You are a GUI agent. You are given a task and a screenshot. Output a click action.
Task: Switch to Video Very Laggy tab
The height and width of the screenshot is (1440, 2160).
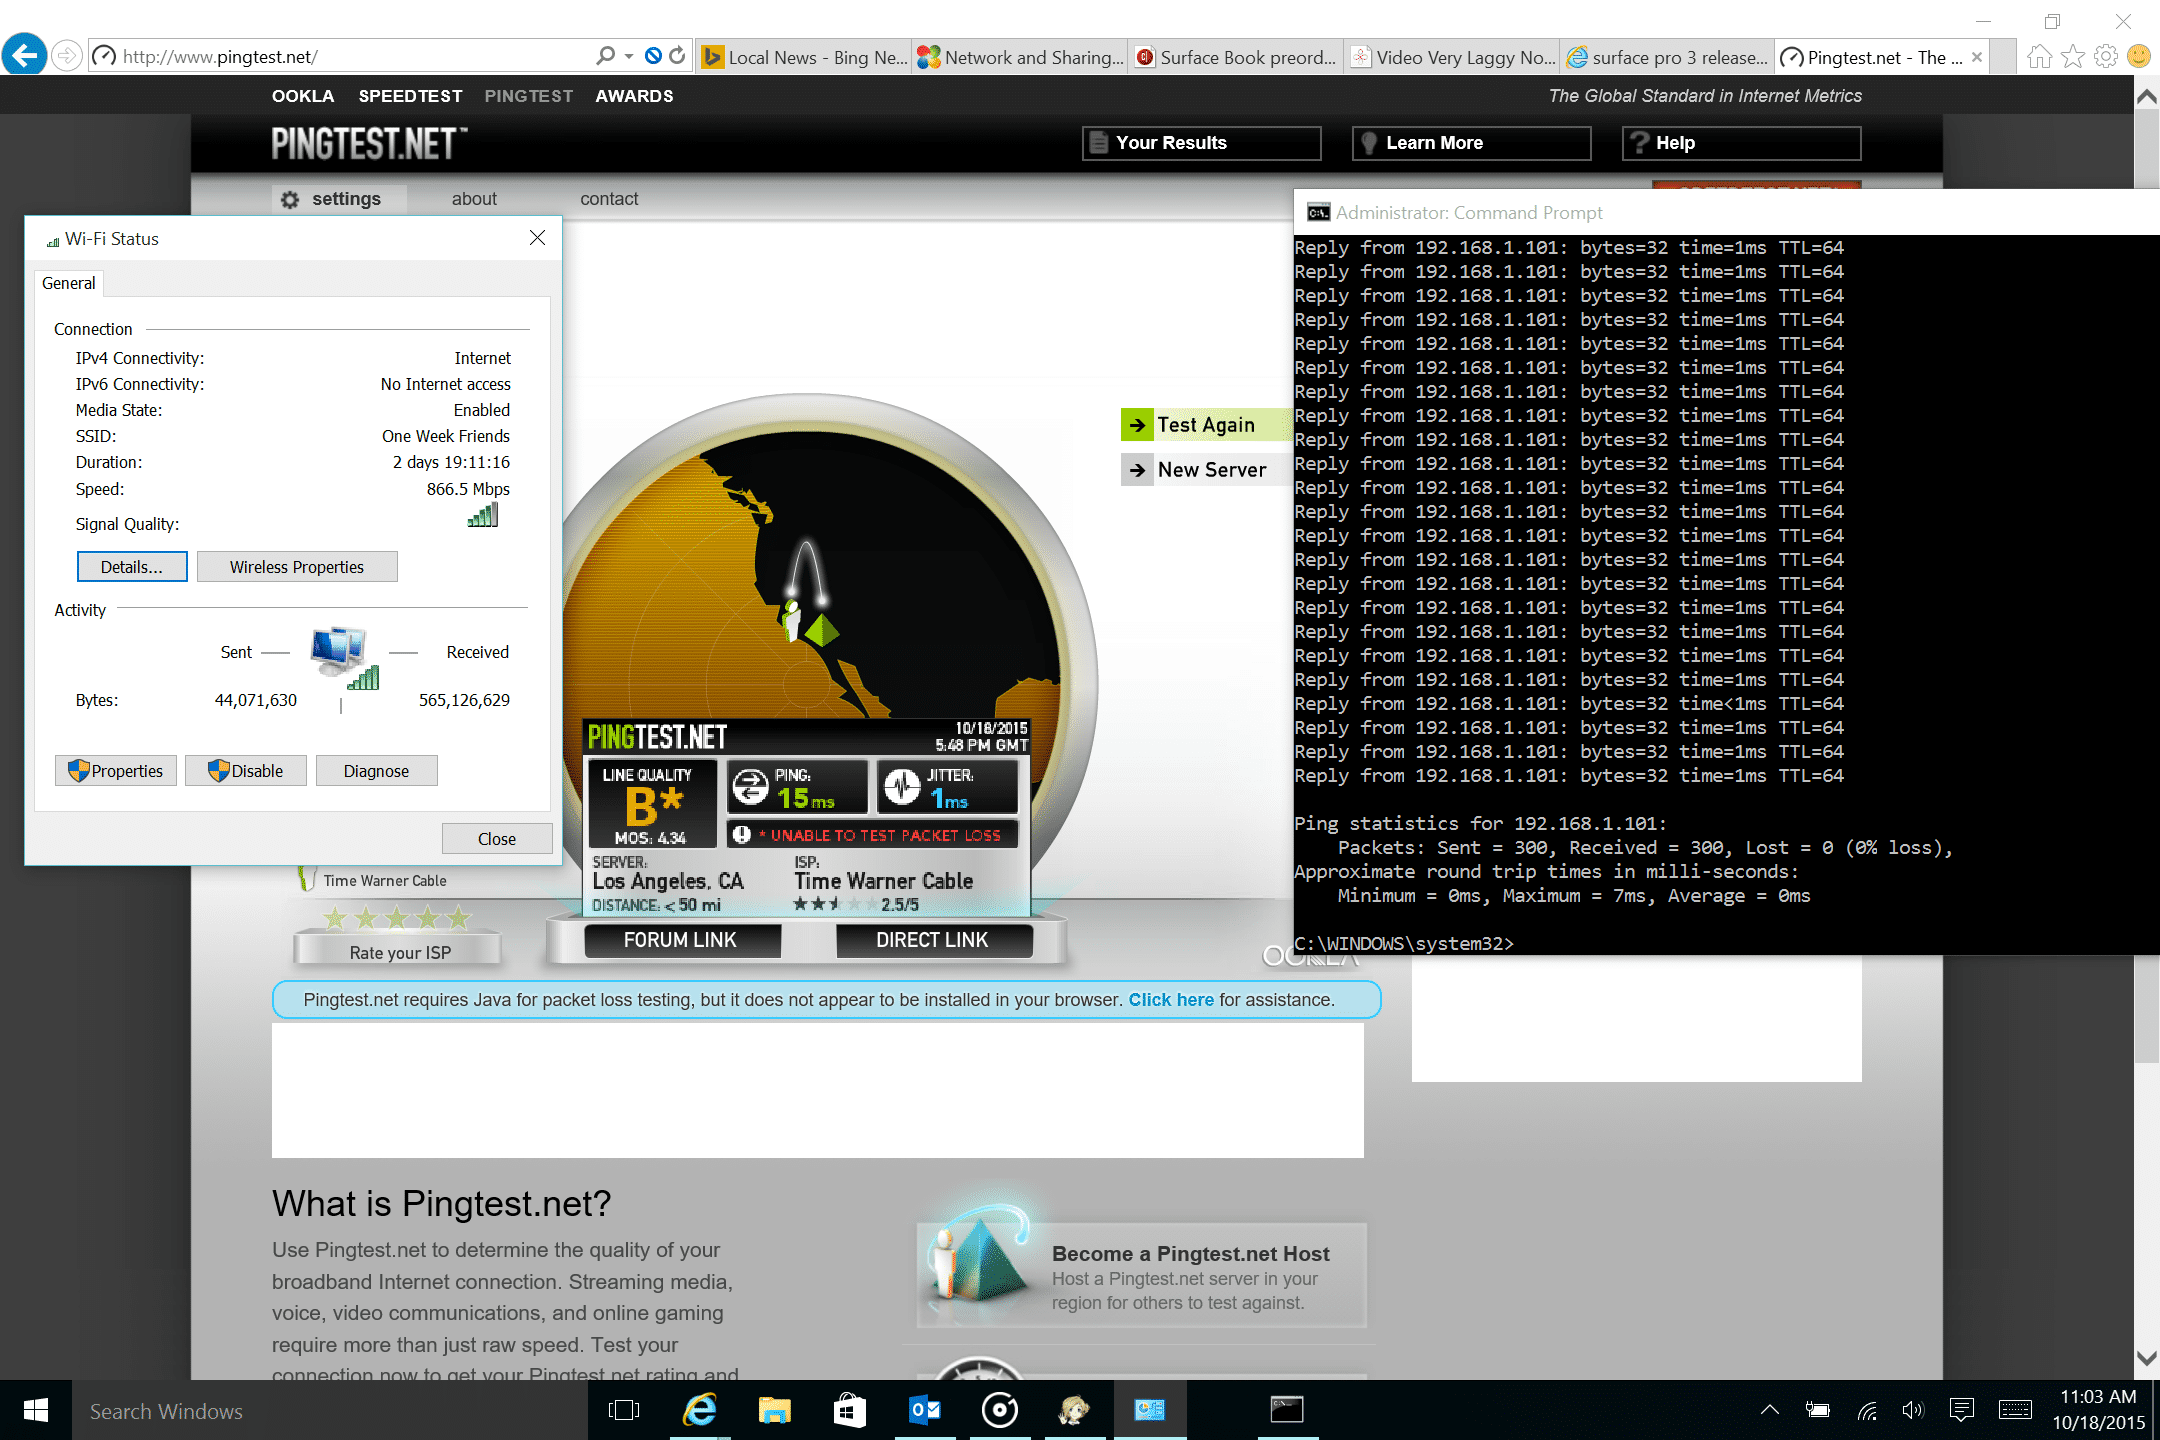(x=1453, y=57)
